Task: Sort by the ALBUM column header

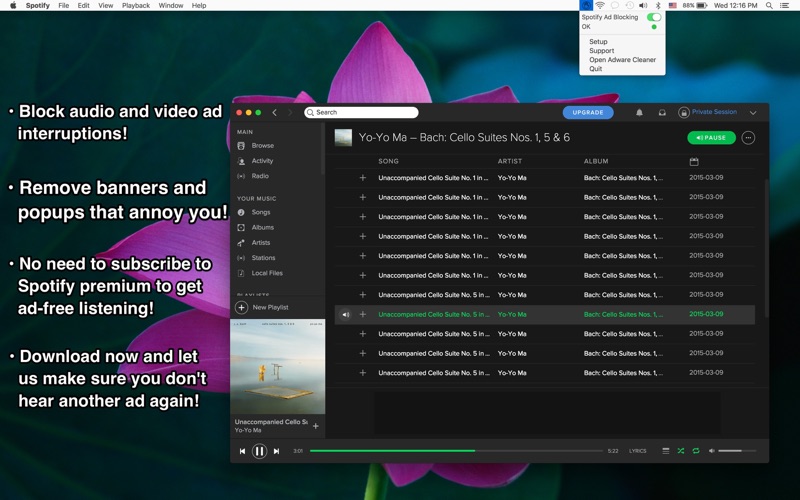Action: point(596,161)
